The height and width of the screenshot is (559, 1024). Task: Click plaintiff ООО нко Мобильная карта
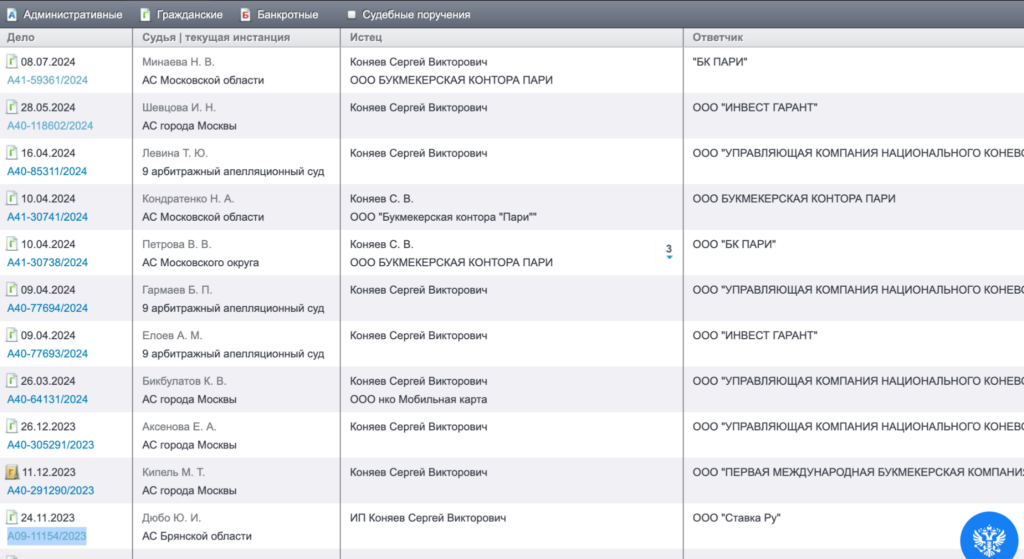coord(419,399)
